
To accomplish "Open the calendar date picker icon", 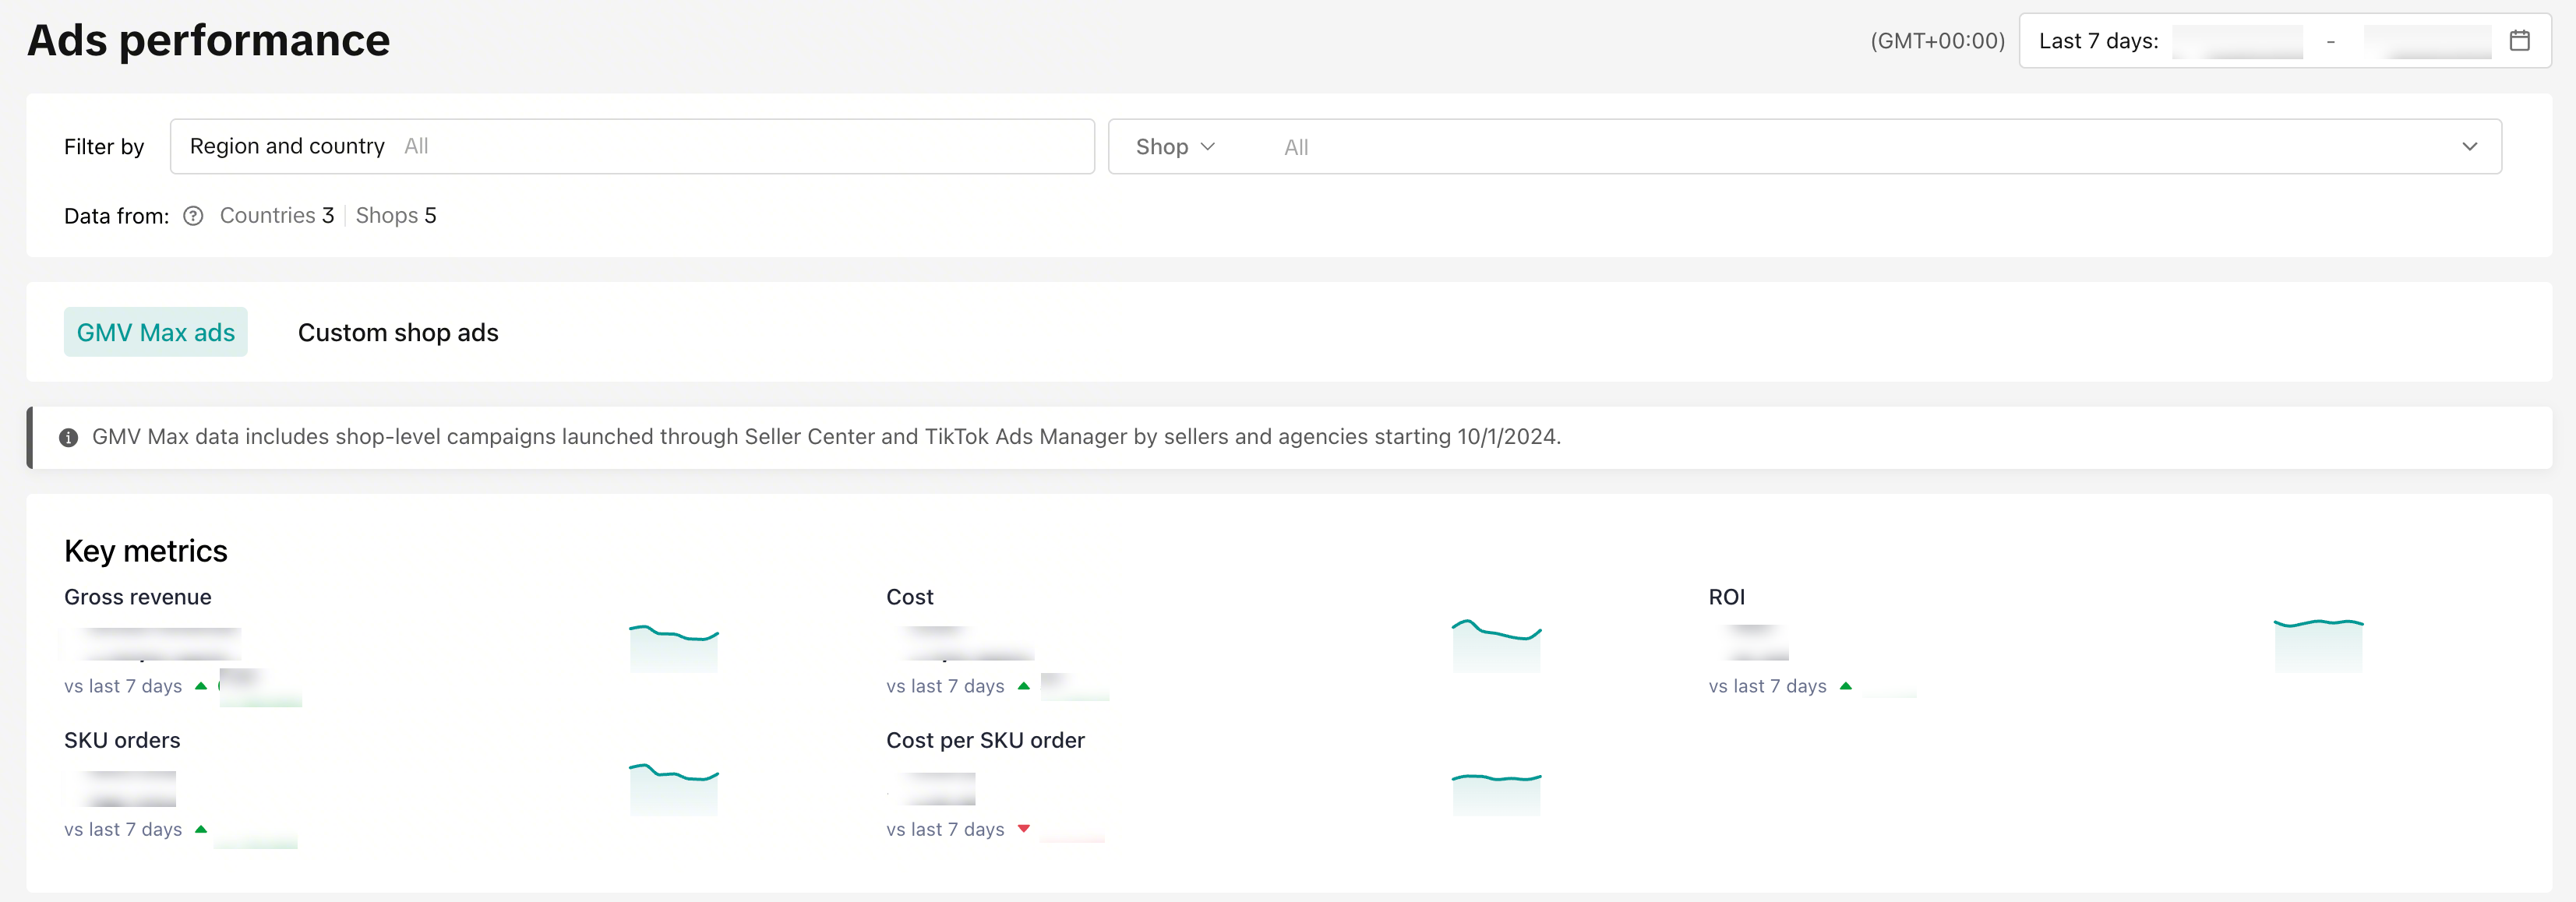I will [2519, 41].
